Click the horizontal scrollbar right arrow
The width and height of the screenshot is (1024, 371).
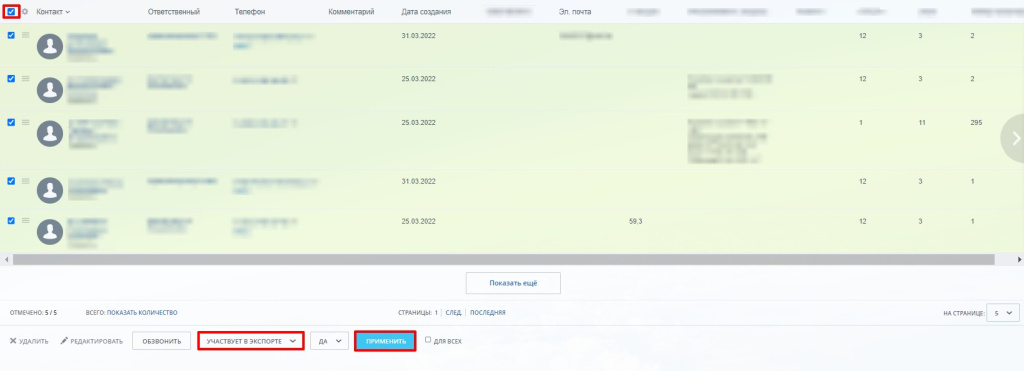1019,259
